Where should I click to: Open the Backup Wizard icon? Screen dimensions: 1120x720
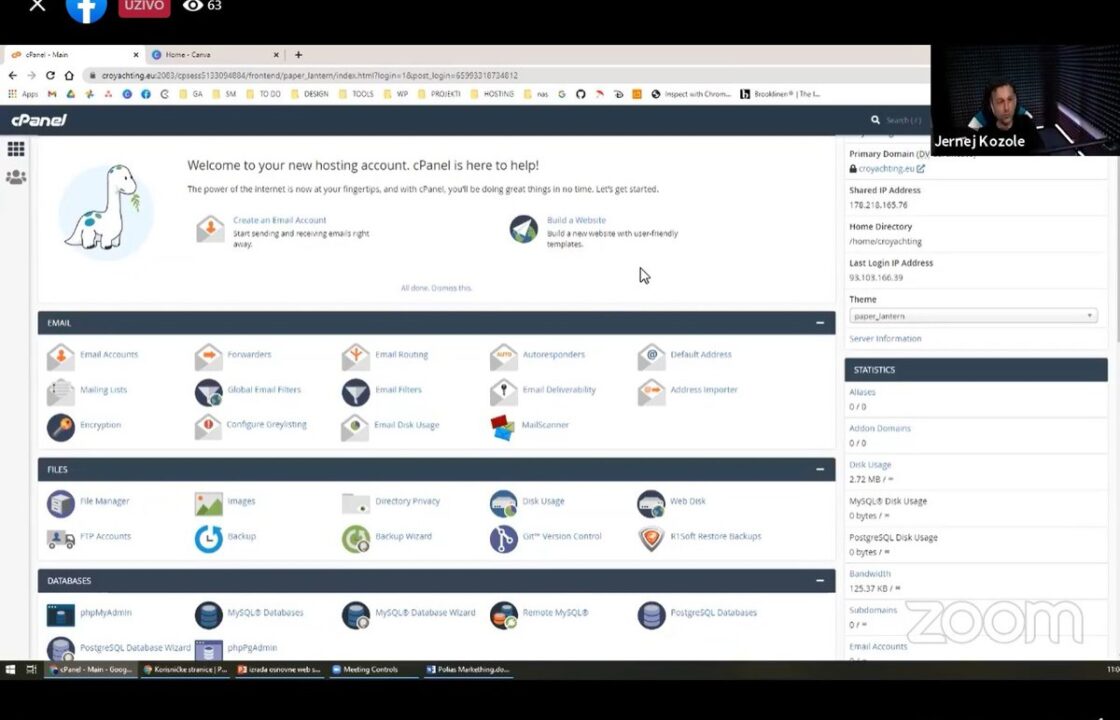tap(356, 538)
